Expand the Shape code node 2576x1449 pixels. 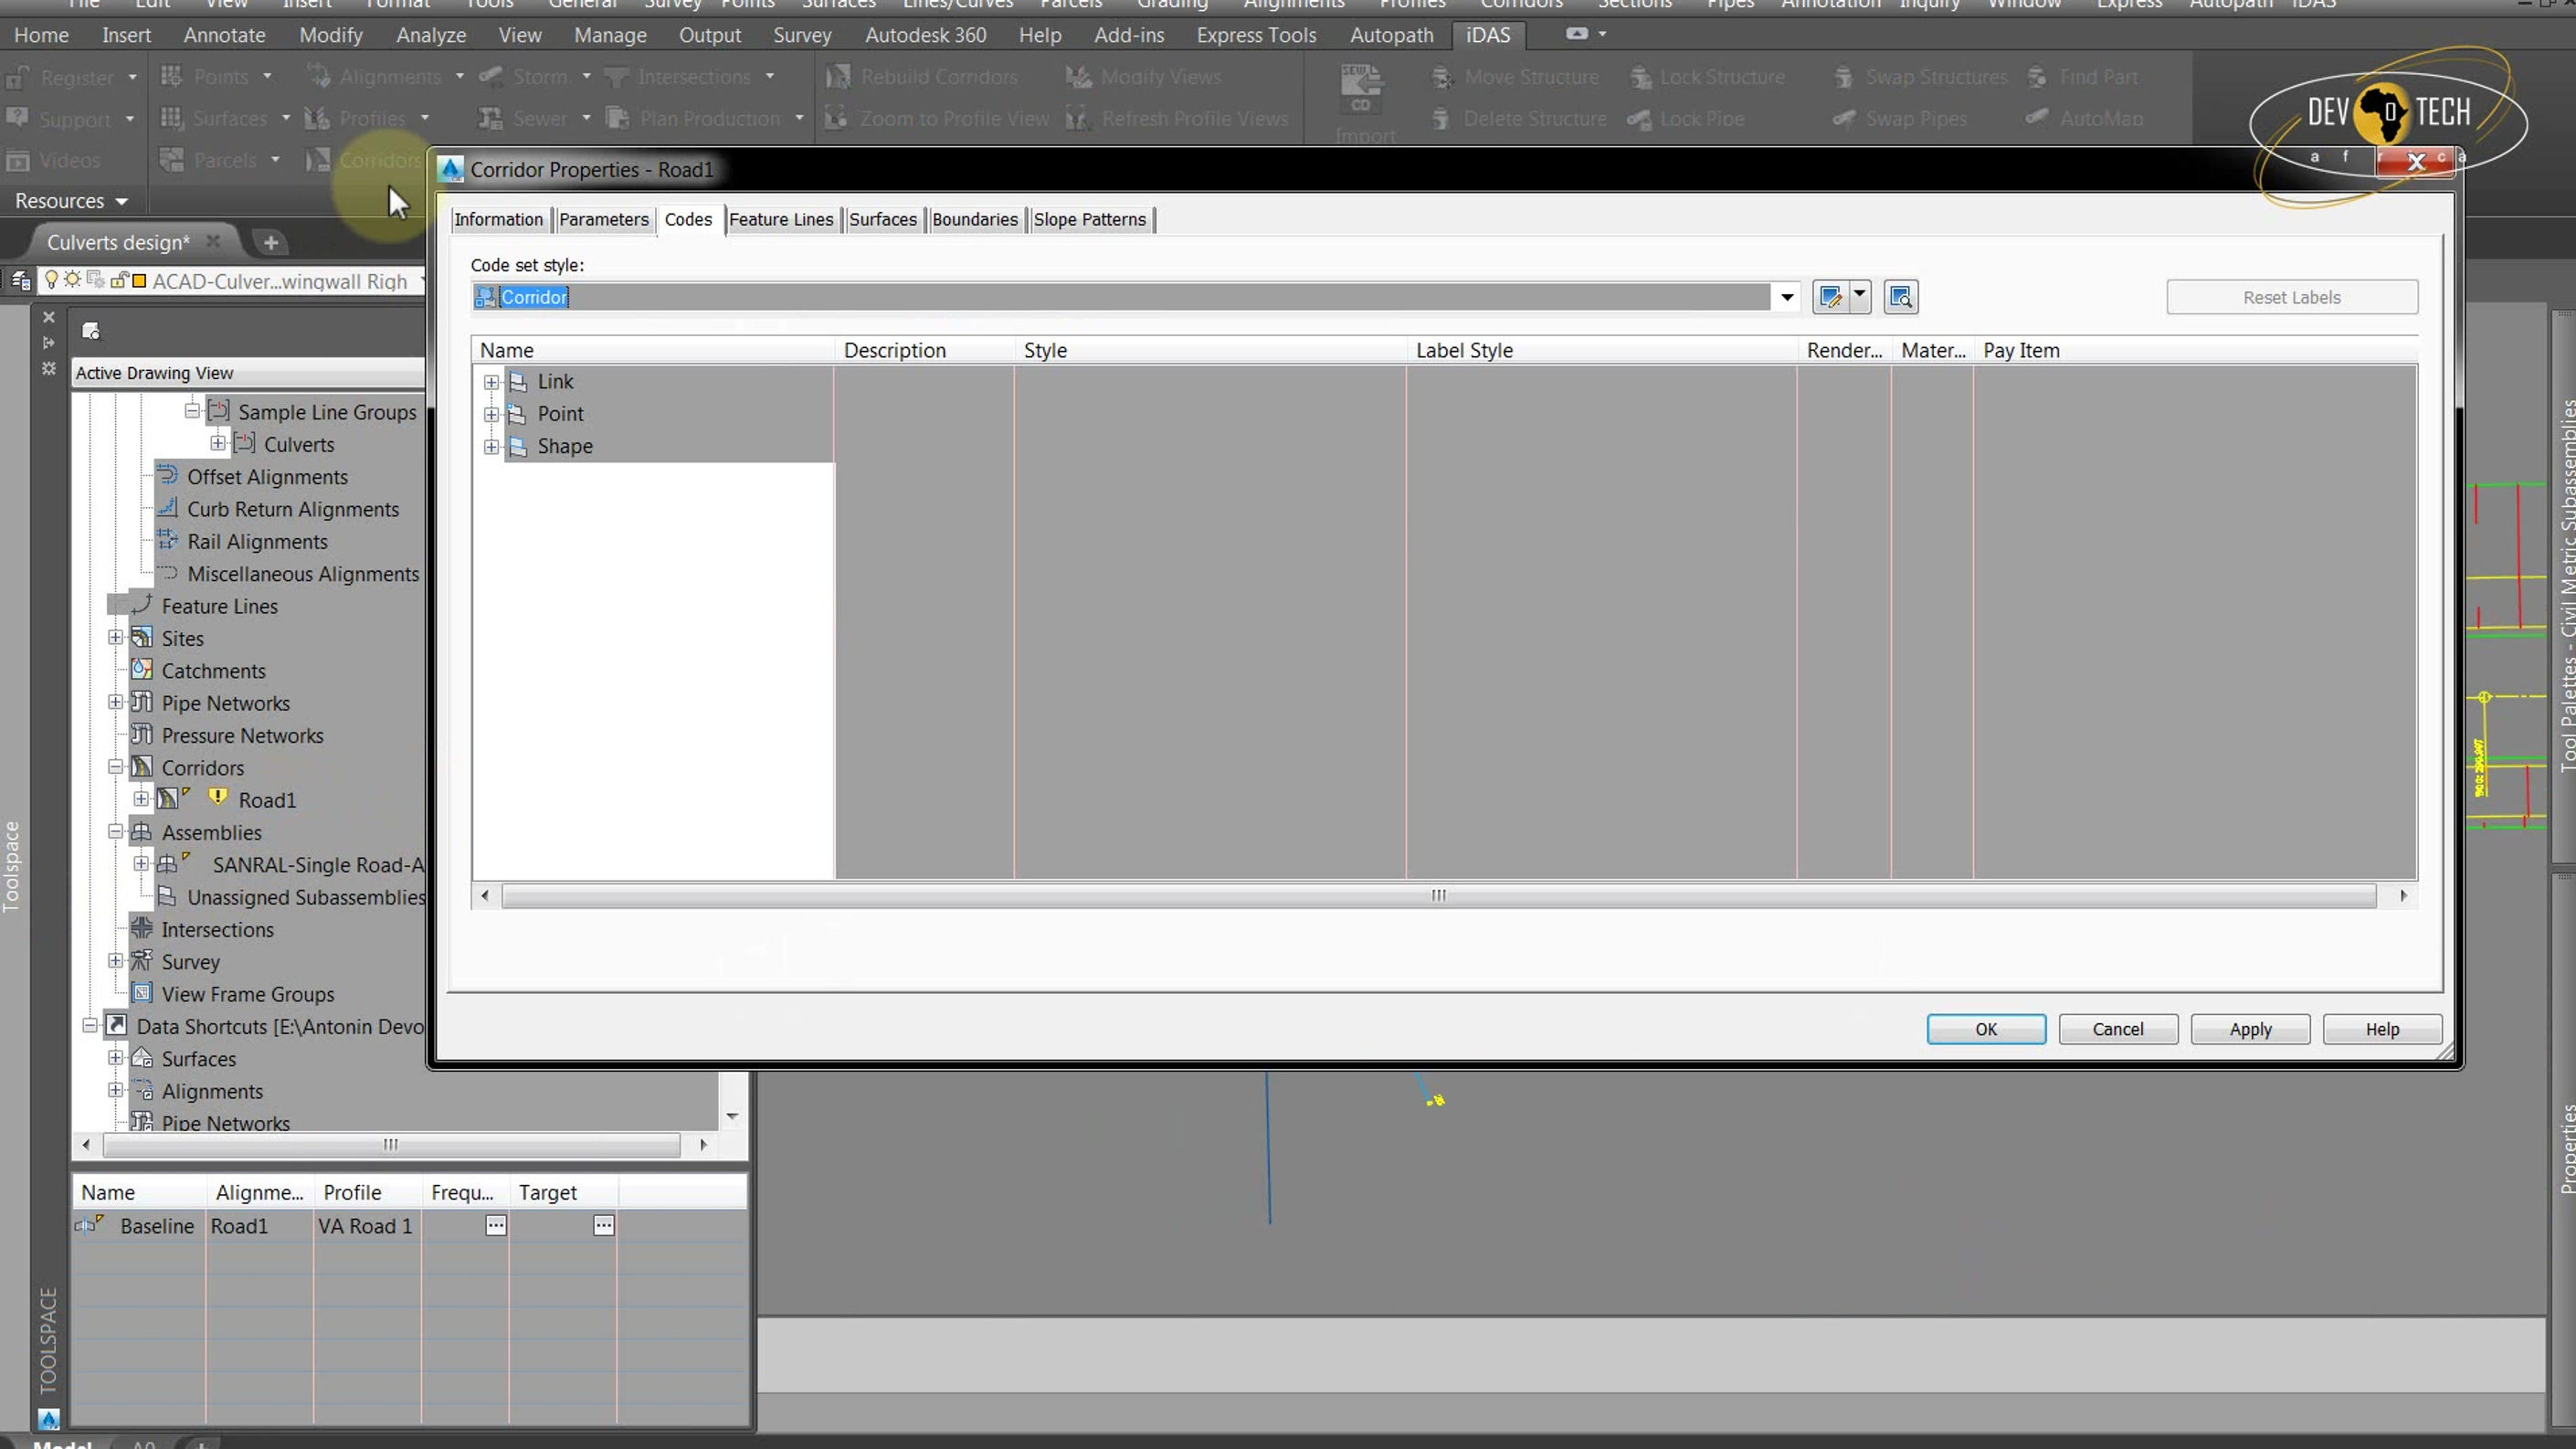491,447
